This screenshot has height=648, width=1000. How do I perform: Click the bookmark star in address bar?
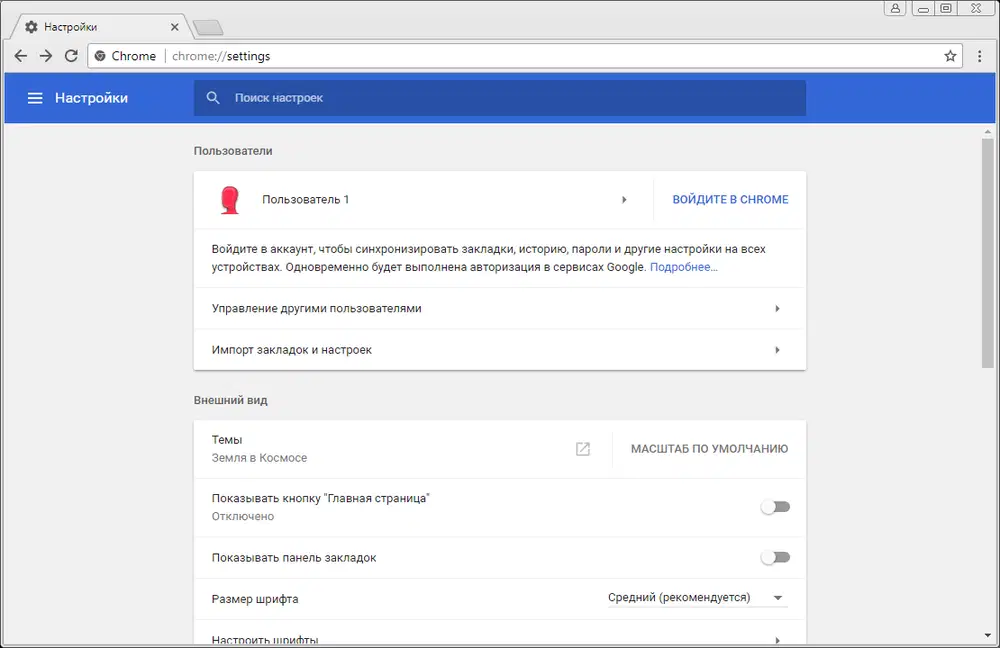(x=950, y=56)
